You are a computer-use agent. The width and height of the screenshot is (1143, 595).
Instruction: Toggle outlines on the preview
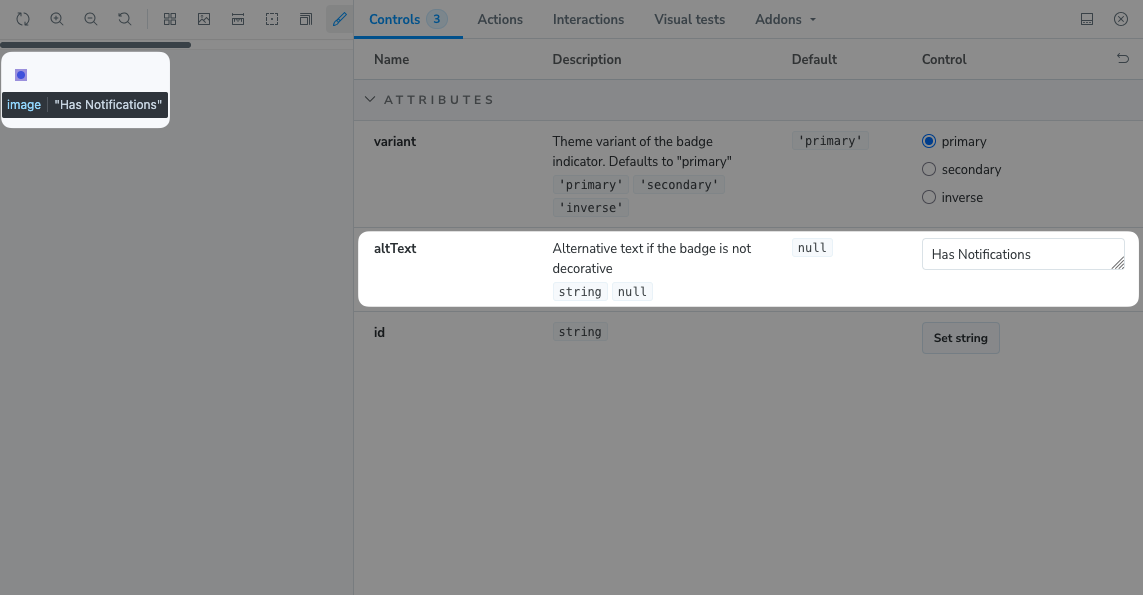[272, 19]
